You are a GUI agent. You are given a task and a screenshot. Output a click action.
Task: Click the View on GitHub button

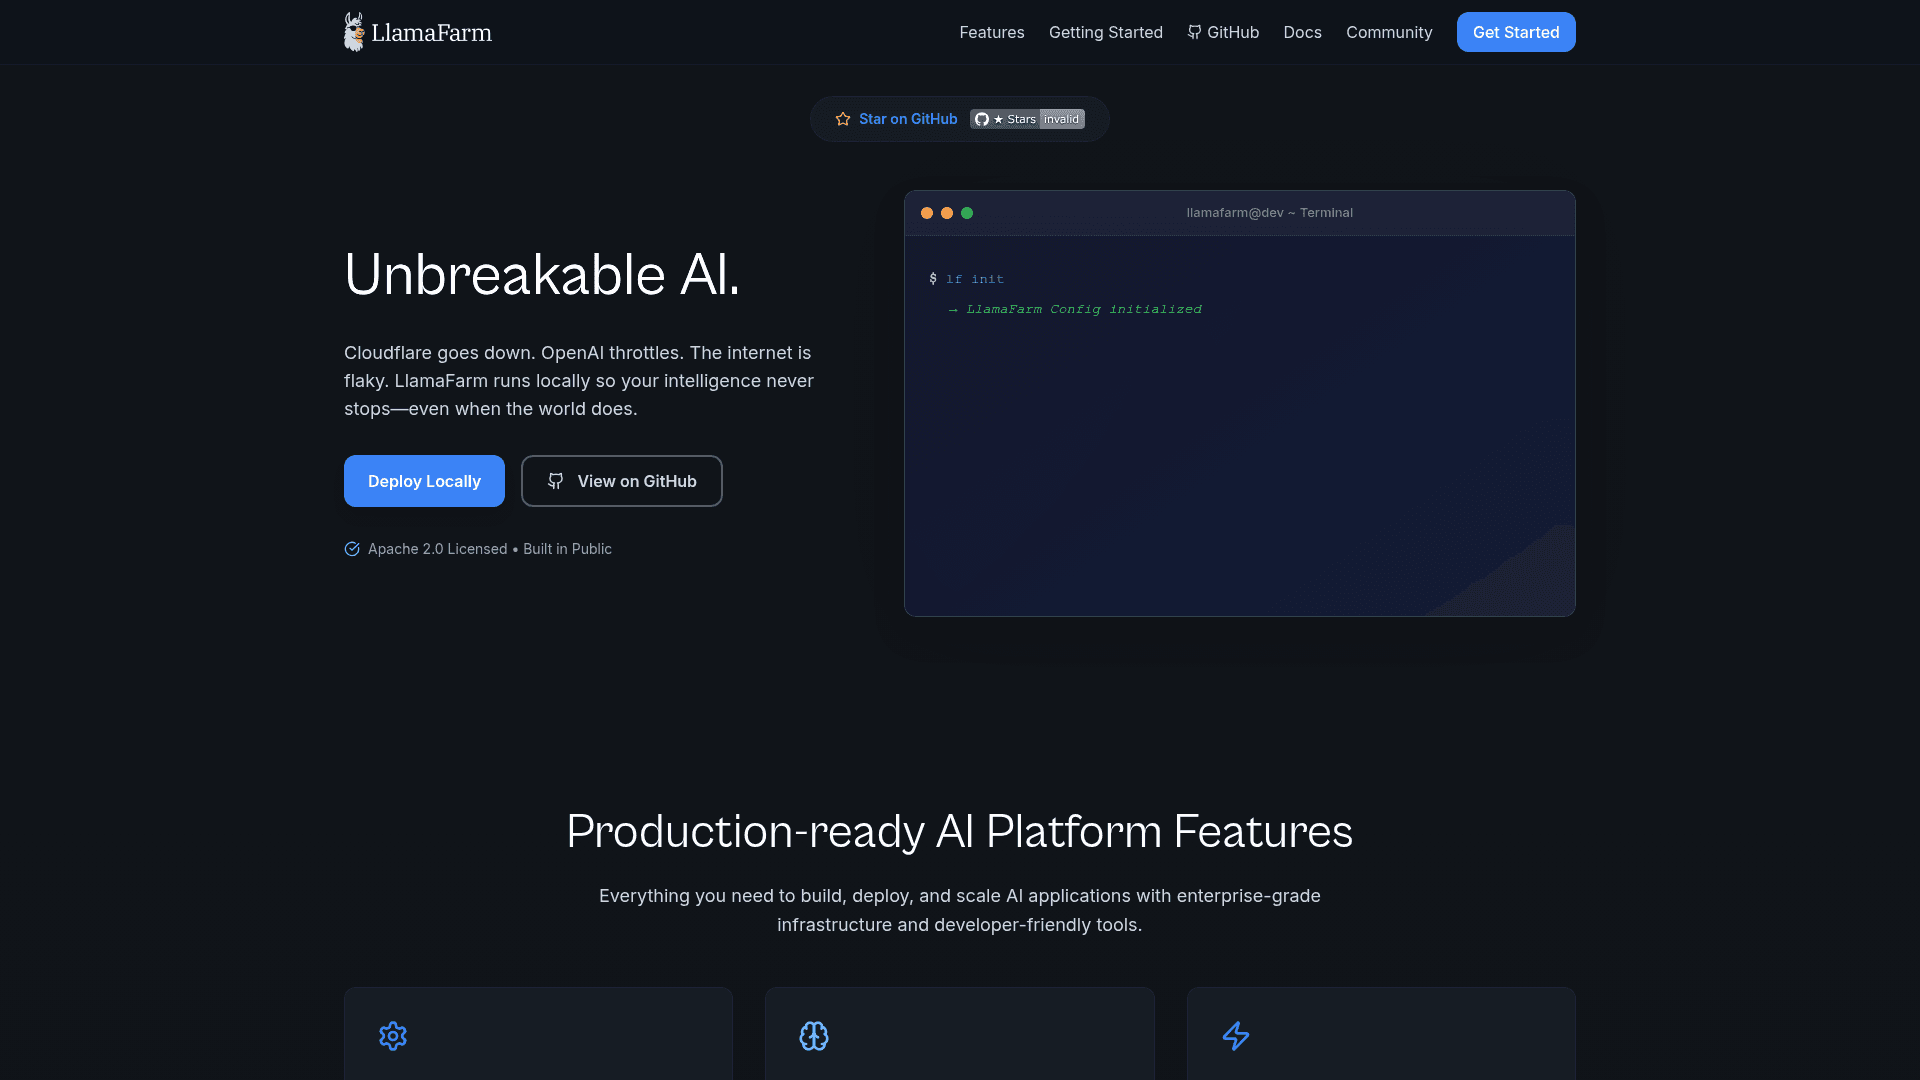point(622,481)
